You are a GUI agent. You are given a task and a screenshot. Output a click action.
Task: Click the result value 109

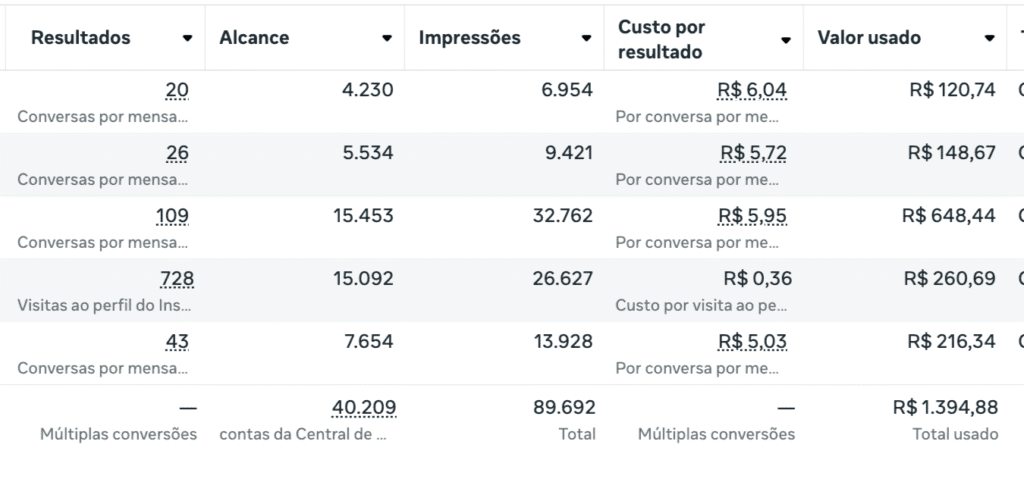click(172, 216)
